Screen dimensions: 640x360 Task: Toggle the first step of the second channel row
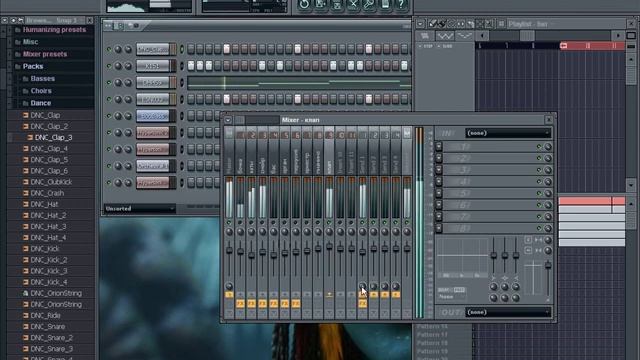191,66
